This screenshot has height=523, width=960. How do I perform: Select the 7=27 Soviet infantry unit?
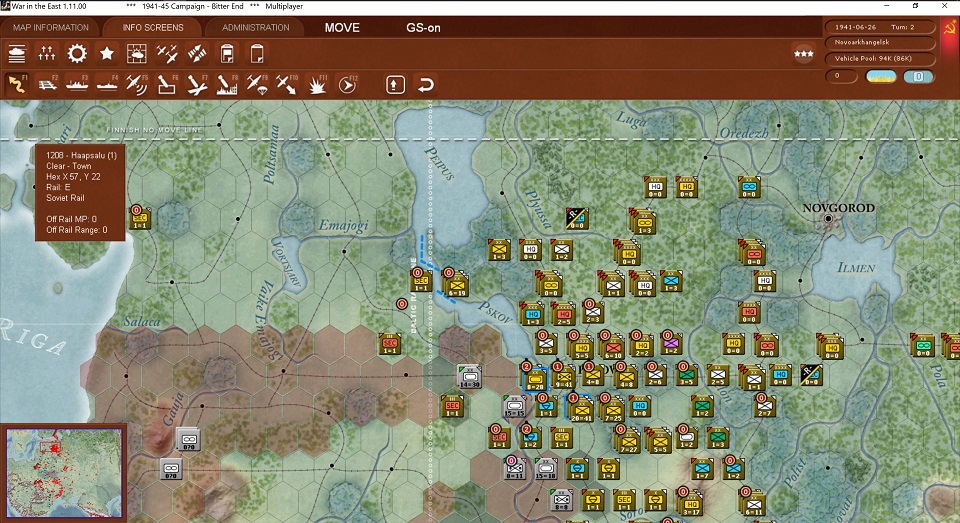[628, 442]
